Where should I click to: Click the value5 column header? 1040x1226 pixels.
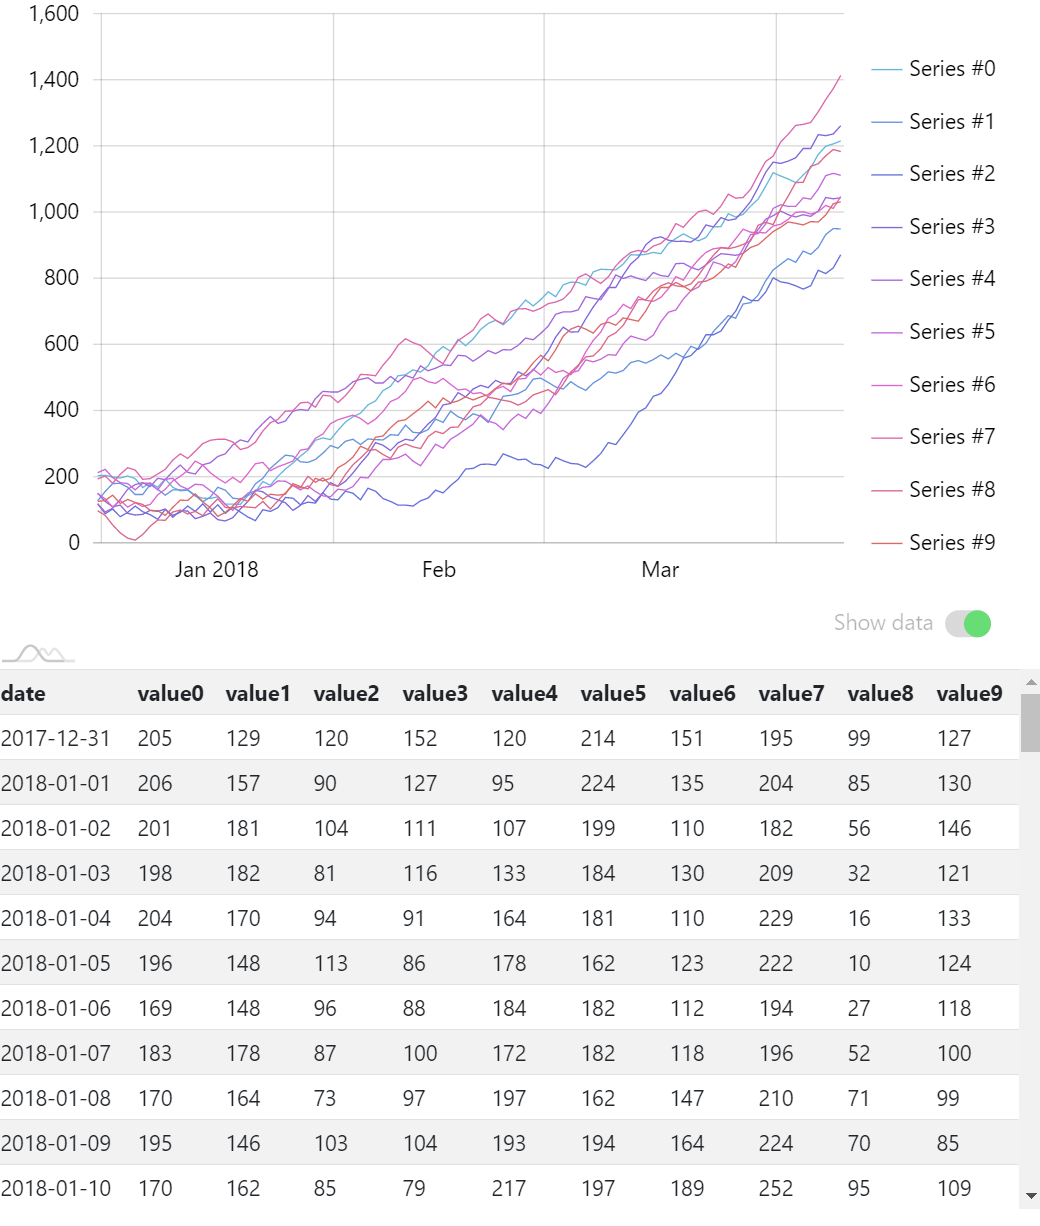pos(613,693)
